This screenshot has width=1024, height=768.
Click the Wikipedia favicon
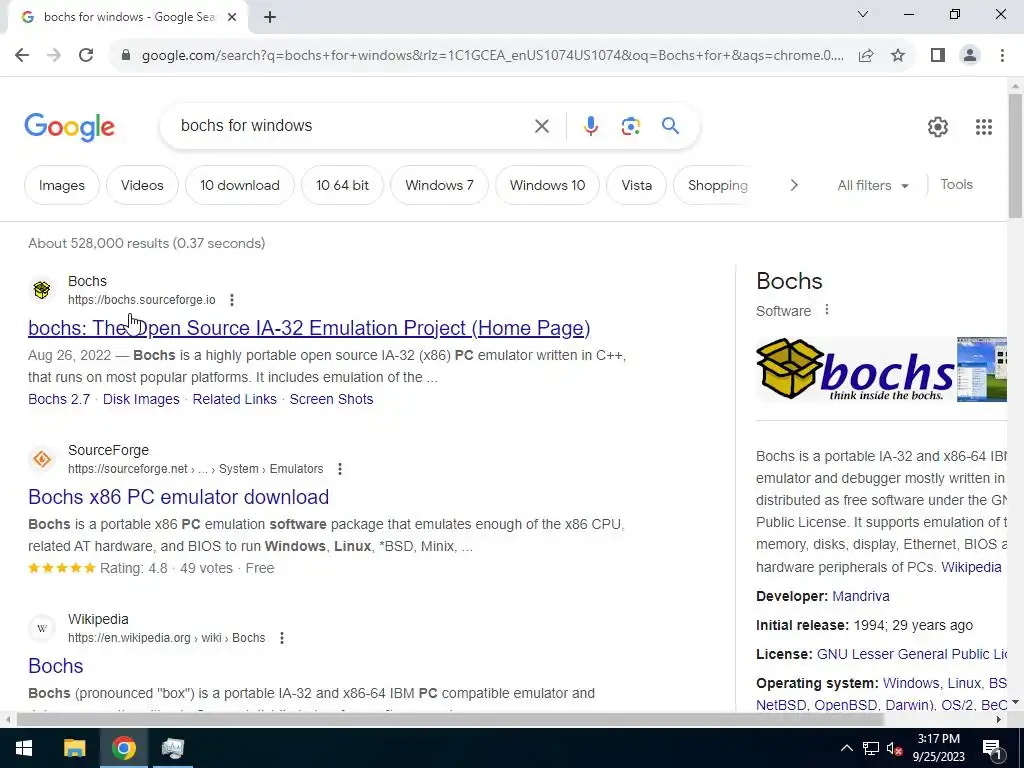tap(42, 628)
